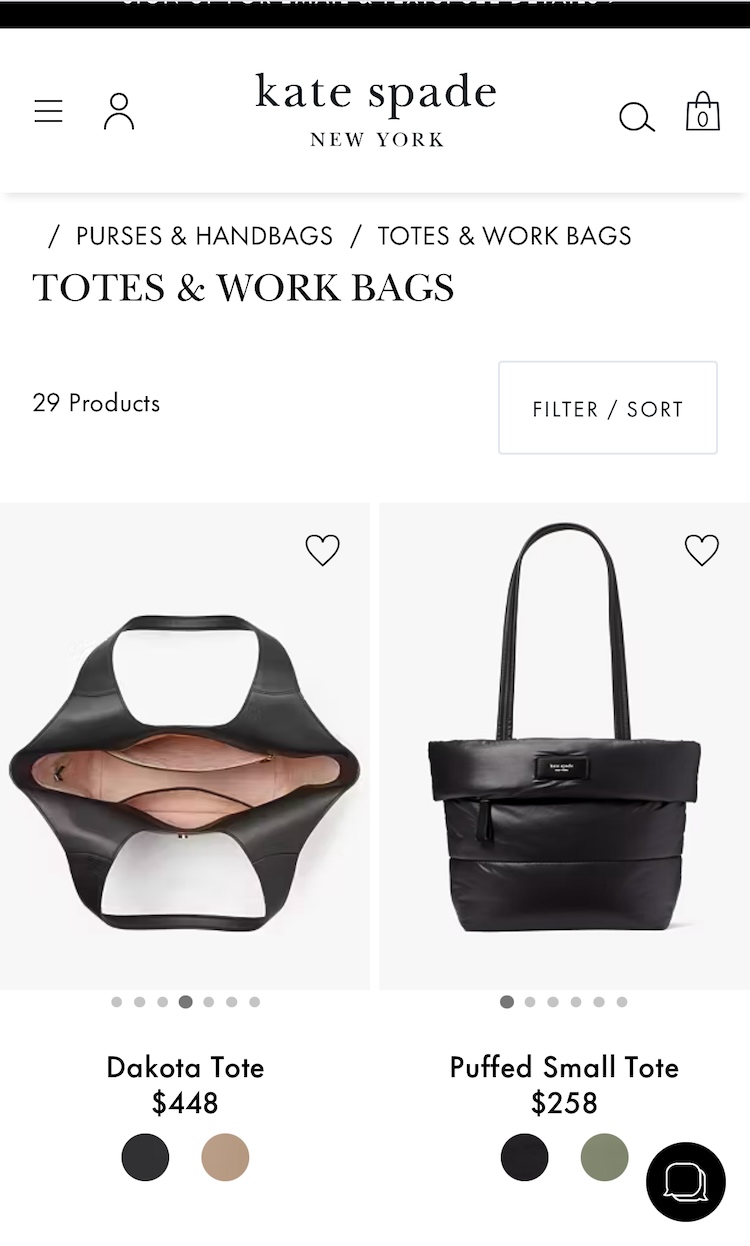View the Puffed Small Tote product image
The width and height of the screenshot is (750, 1246).
pos(565,746)
